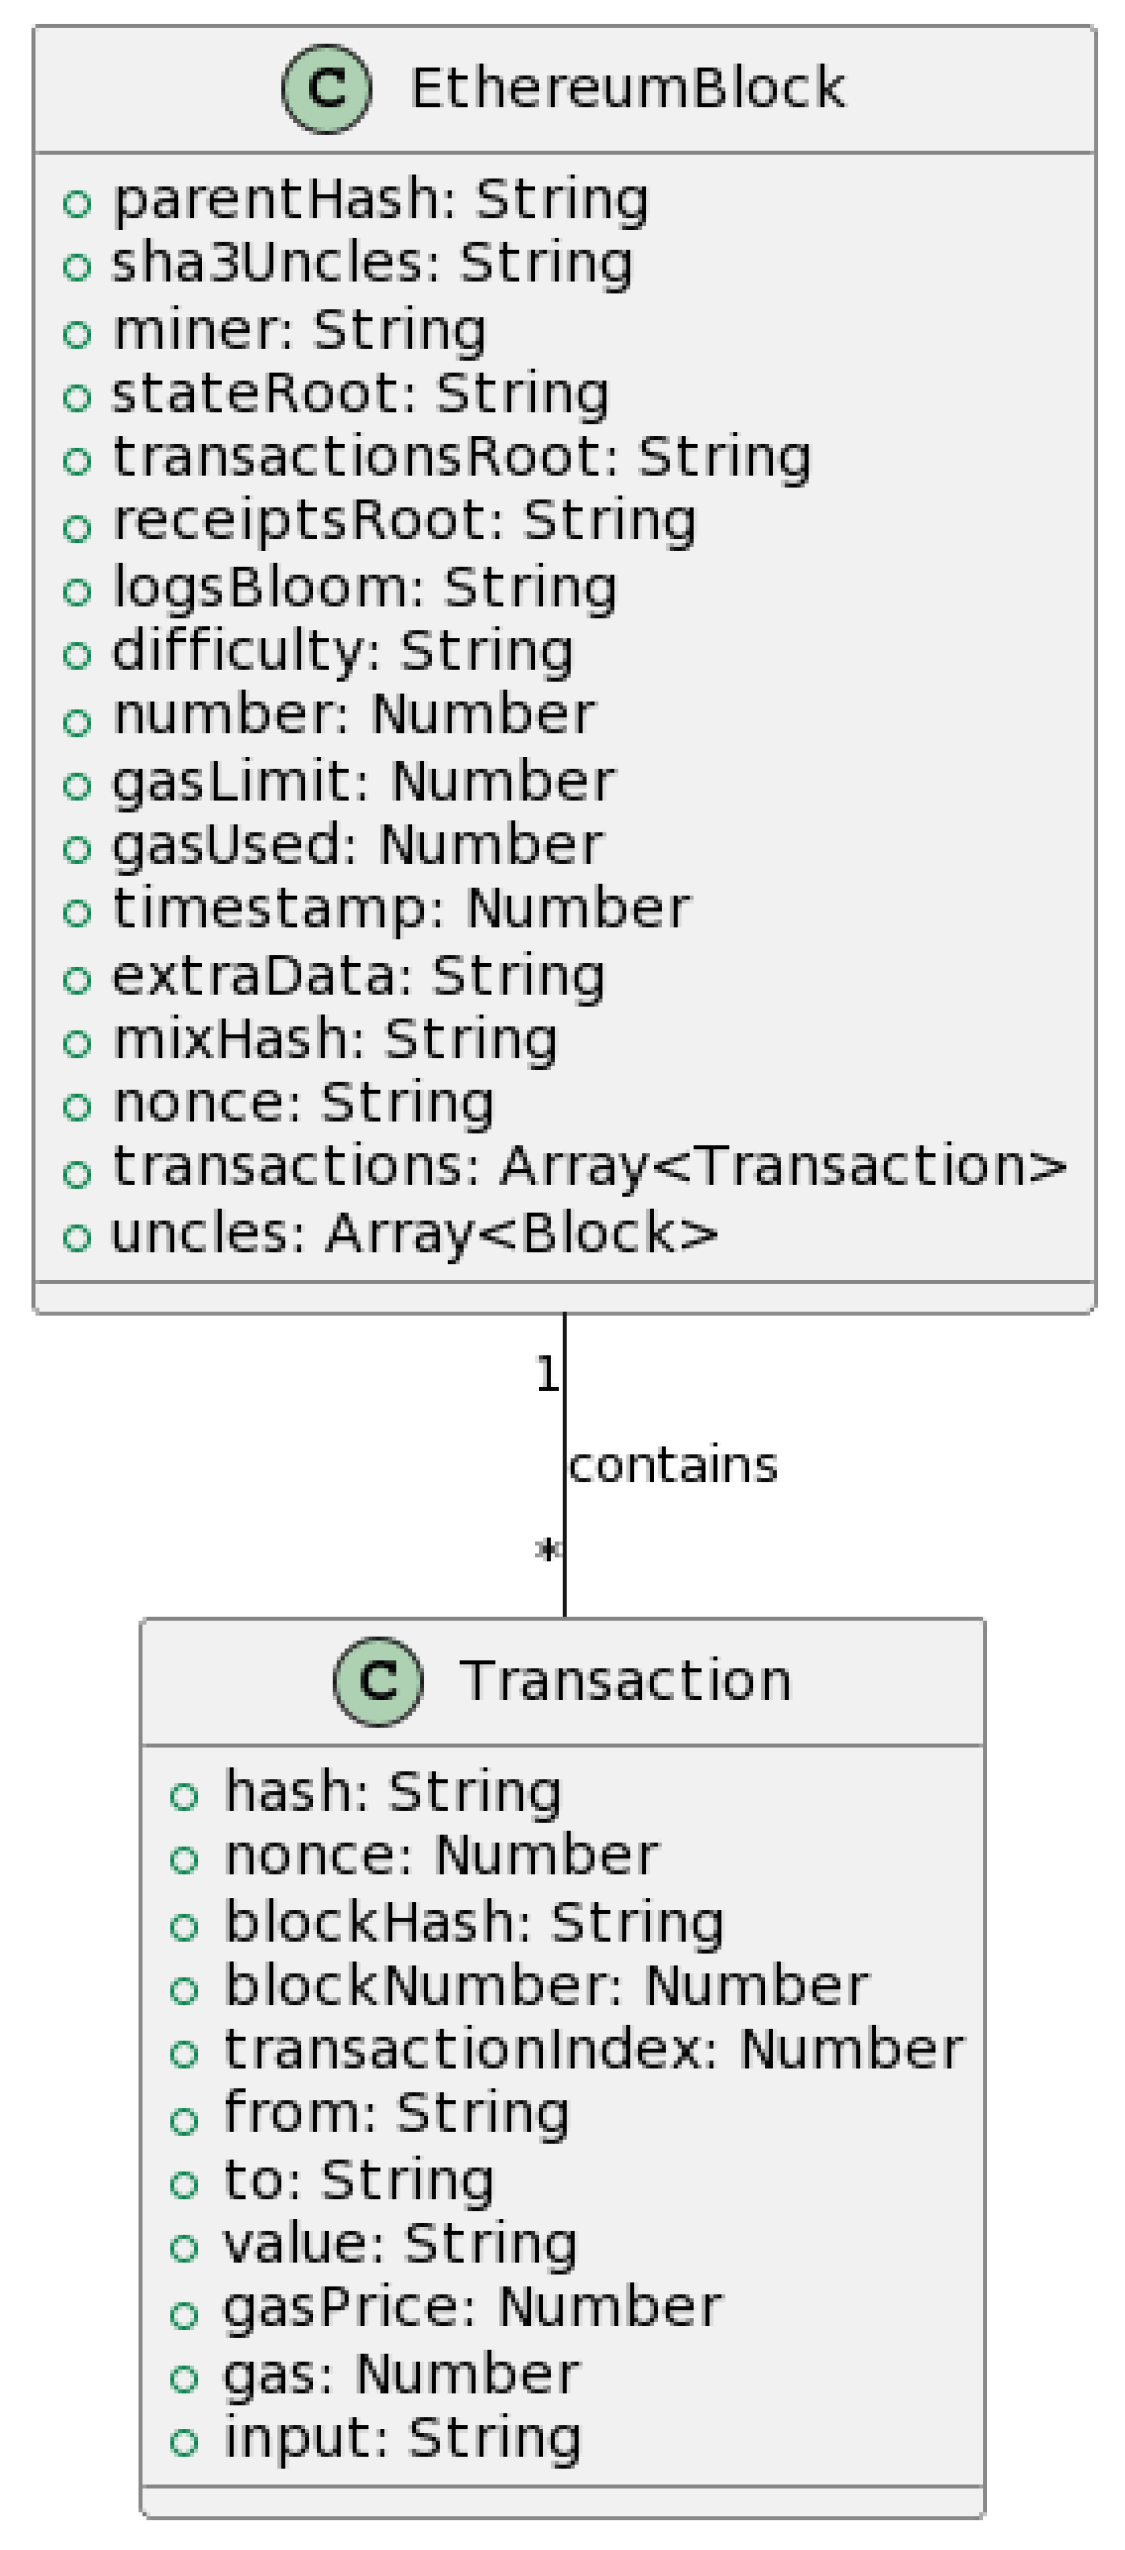Click the difficulty: String attribute
The width and height of the screenshot is (1125, 2550).
click(x=342, y=651)
